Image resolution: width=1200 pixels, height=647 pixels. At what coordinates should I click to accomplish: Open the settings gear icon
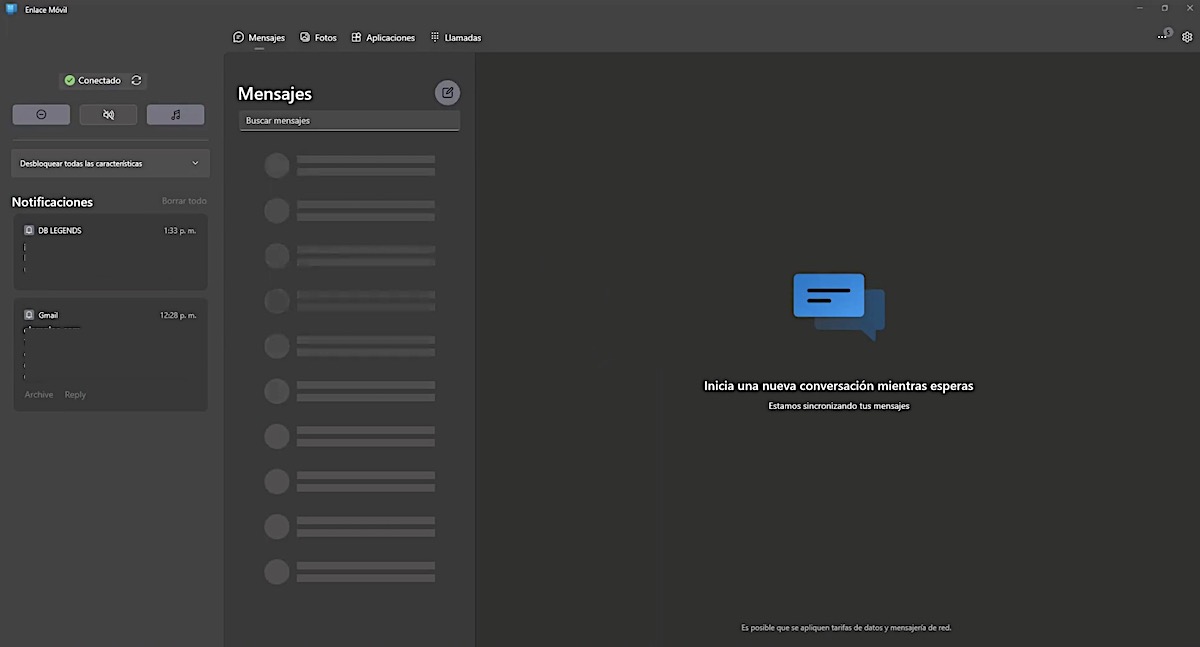pos(1187,37)
